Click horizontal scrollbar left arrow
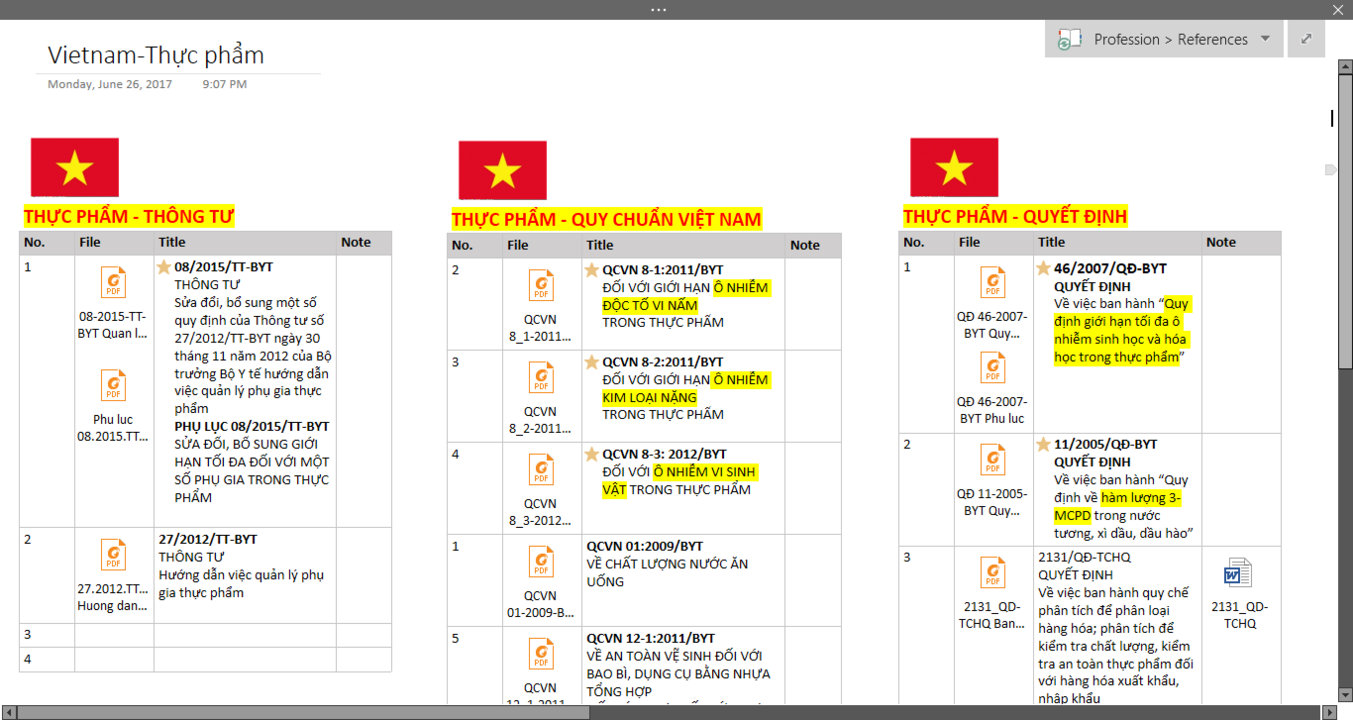 click(x=9, y=712)
